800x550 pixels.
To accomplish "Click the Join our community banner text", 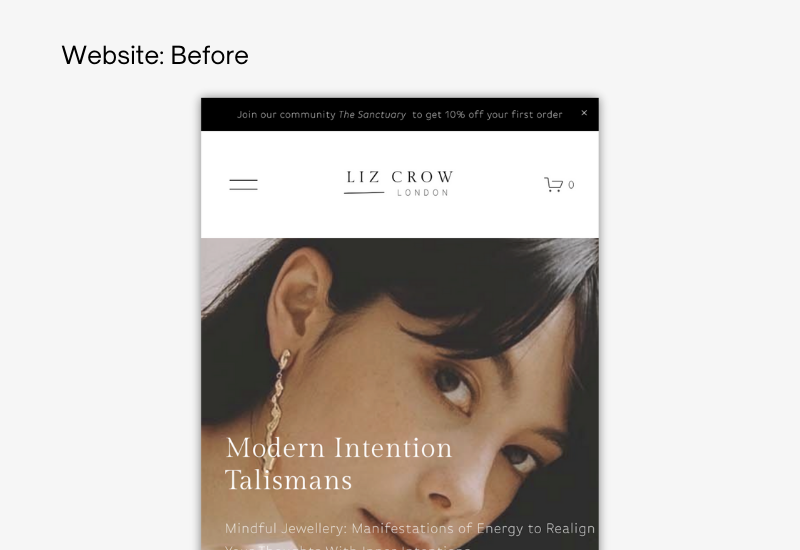I will [286, 115].
